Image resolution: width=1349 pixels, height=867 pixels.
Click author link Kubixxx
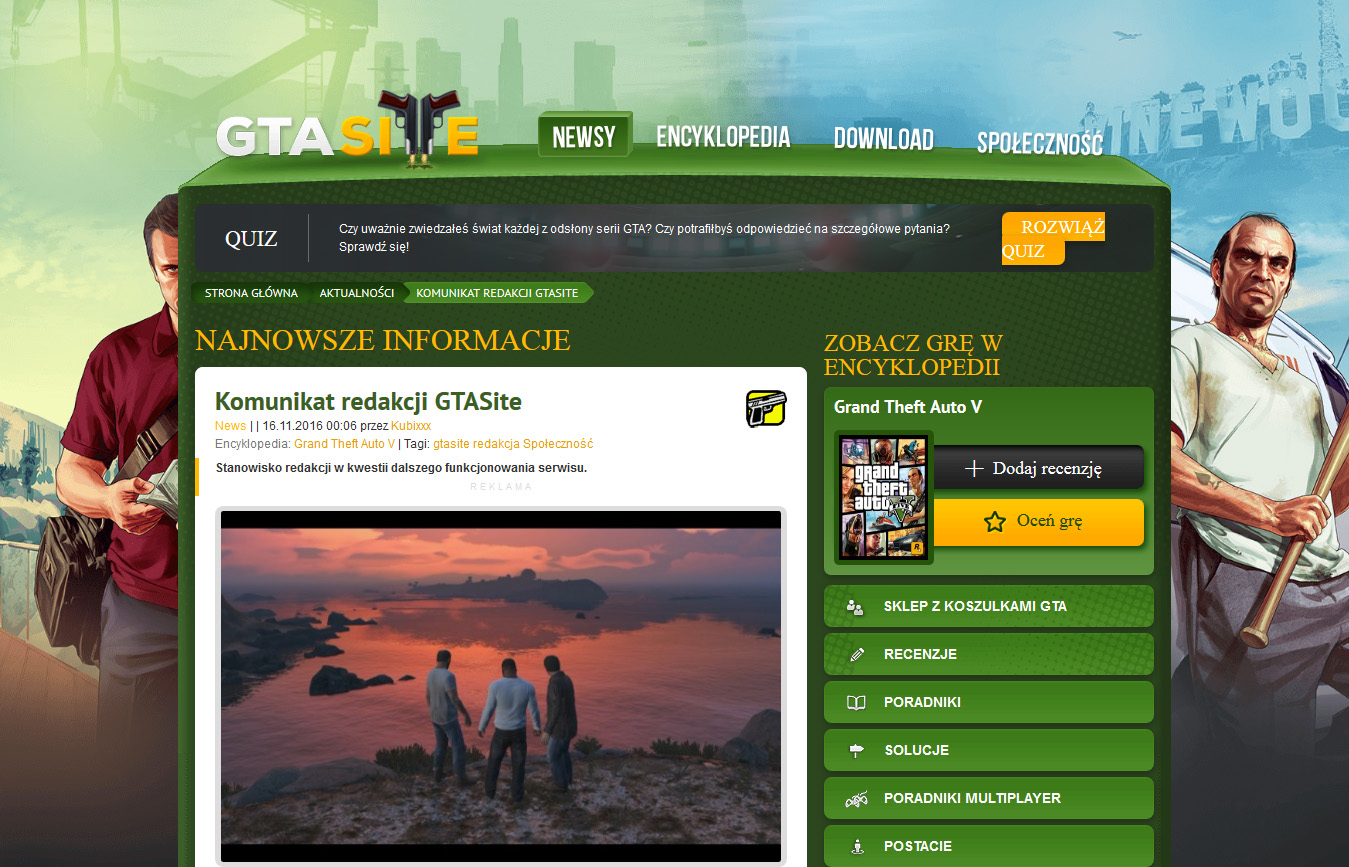pyautogui.click(x=411, y=426)
